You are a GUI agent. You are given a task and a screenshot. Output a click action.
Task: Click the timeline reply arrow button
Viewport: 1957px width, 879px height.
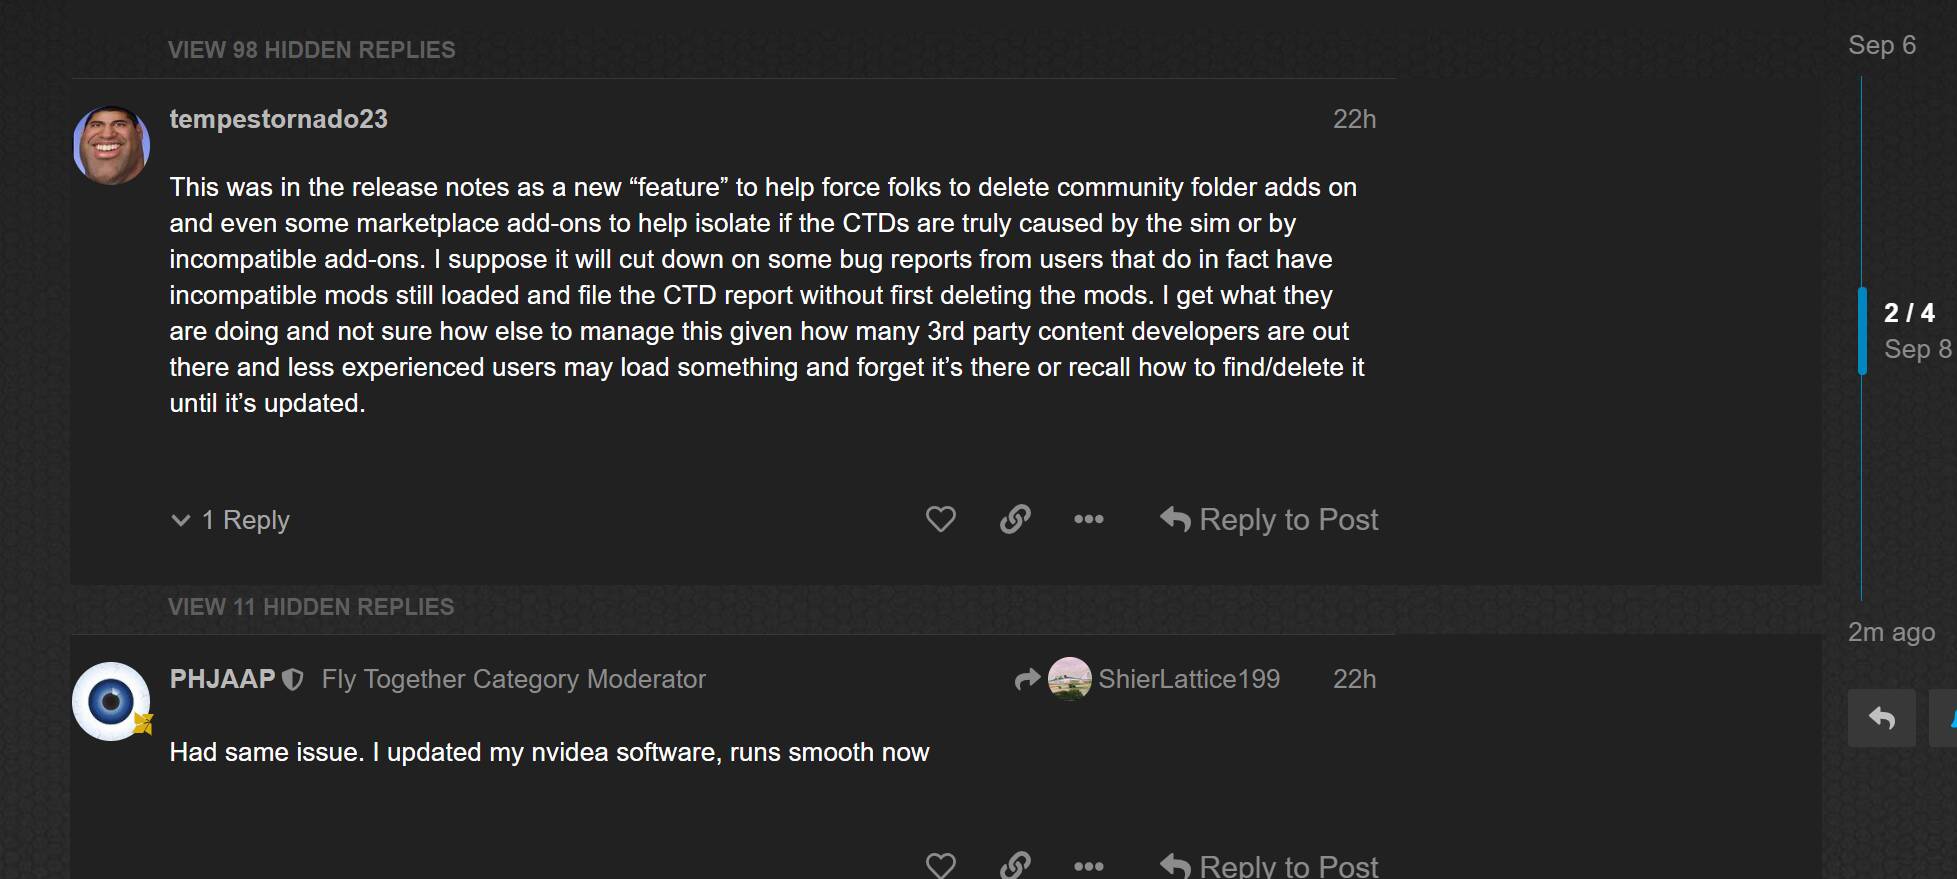[1881, 718]
